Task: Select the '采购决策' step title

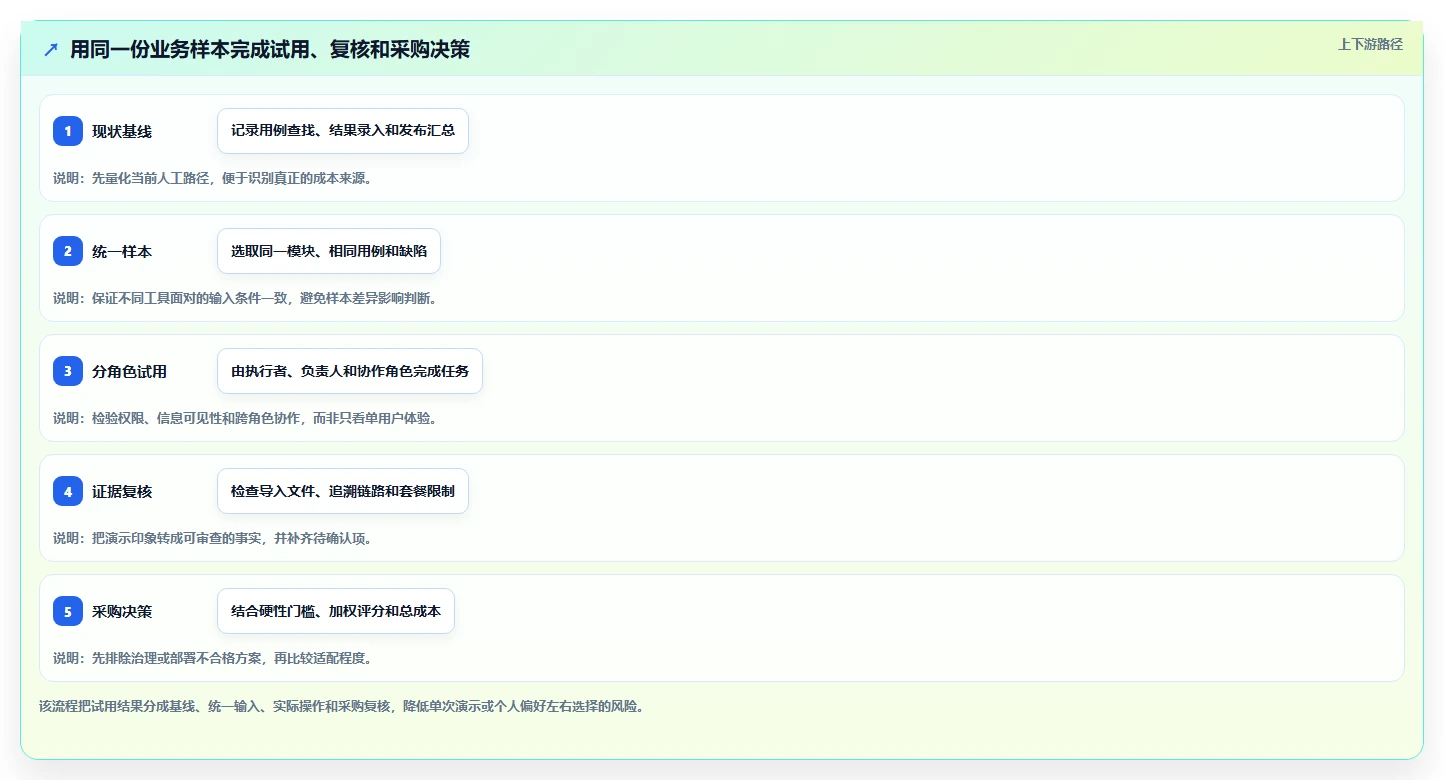Action: 122,611
